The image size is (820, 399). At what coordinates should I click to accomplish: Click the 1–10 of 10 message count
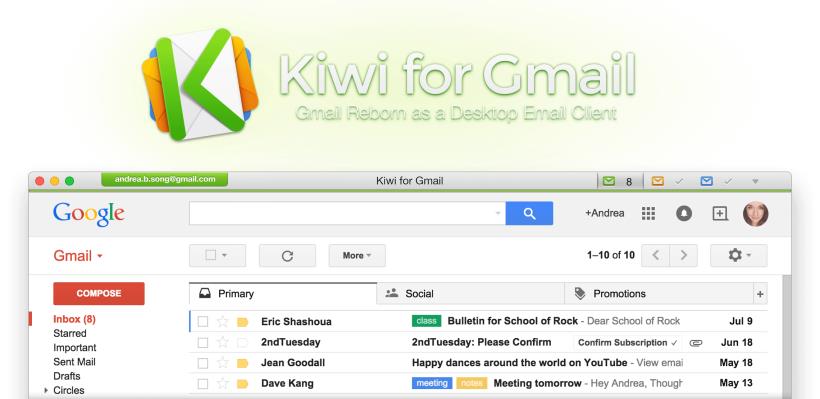click(x=611, y=255)
